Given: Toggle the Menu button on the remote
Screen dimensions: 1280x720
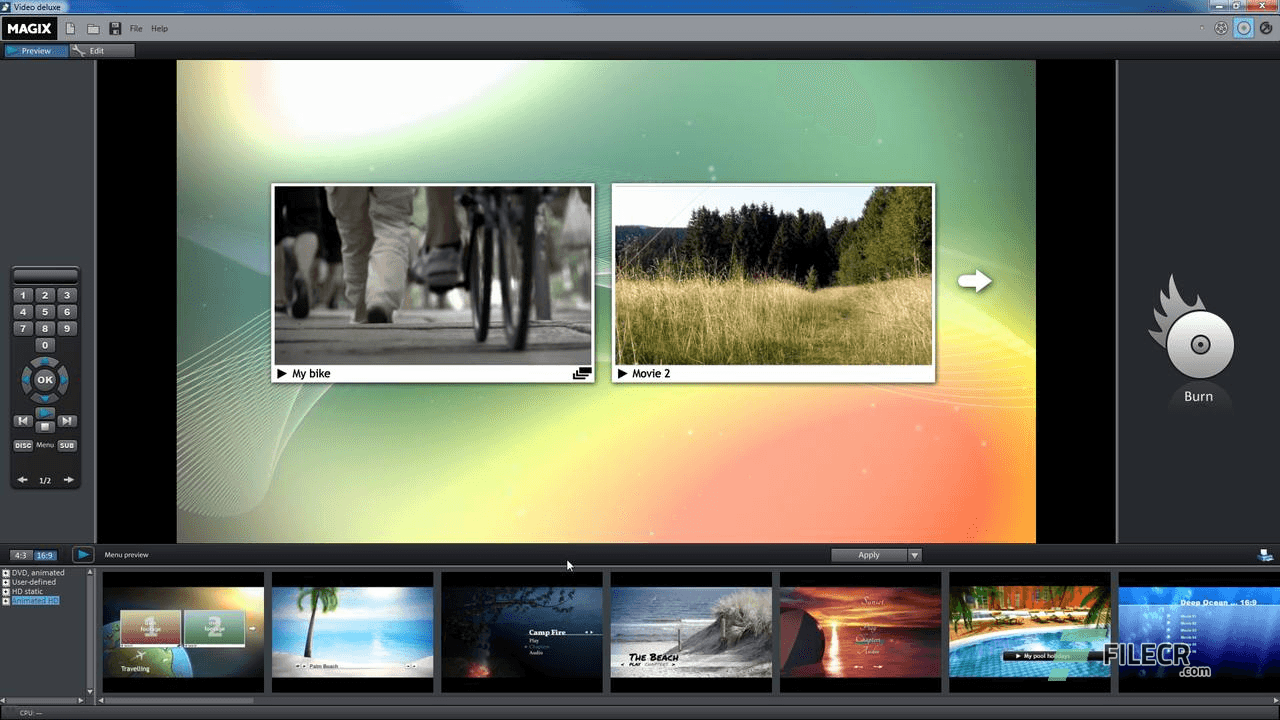Looking at the screenshot, I should pyautogui.click(x=45, y=445).
